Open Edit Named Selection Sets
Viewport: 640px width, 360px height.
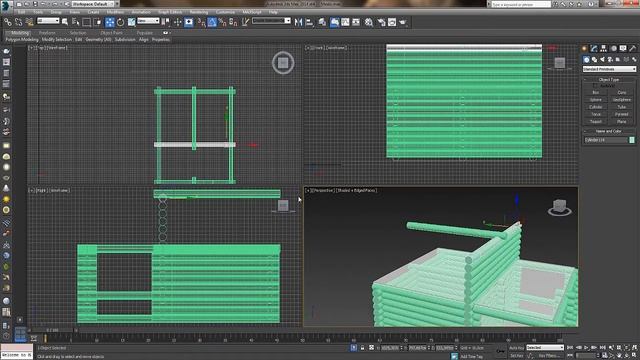[245, 22]
